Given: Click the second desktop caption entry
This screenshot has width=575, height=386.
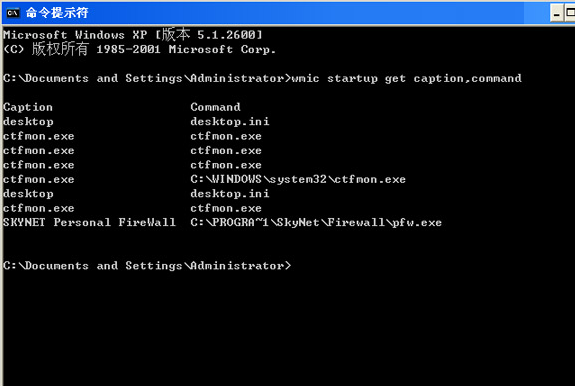Looking at the screenshot, I should point(28,194).
